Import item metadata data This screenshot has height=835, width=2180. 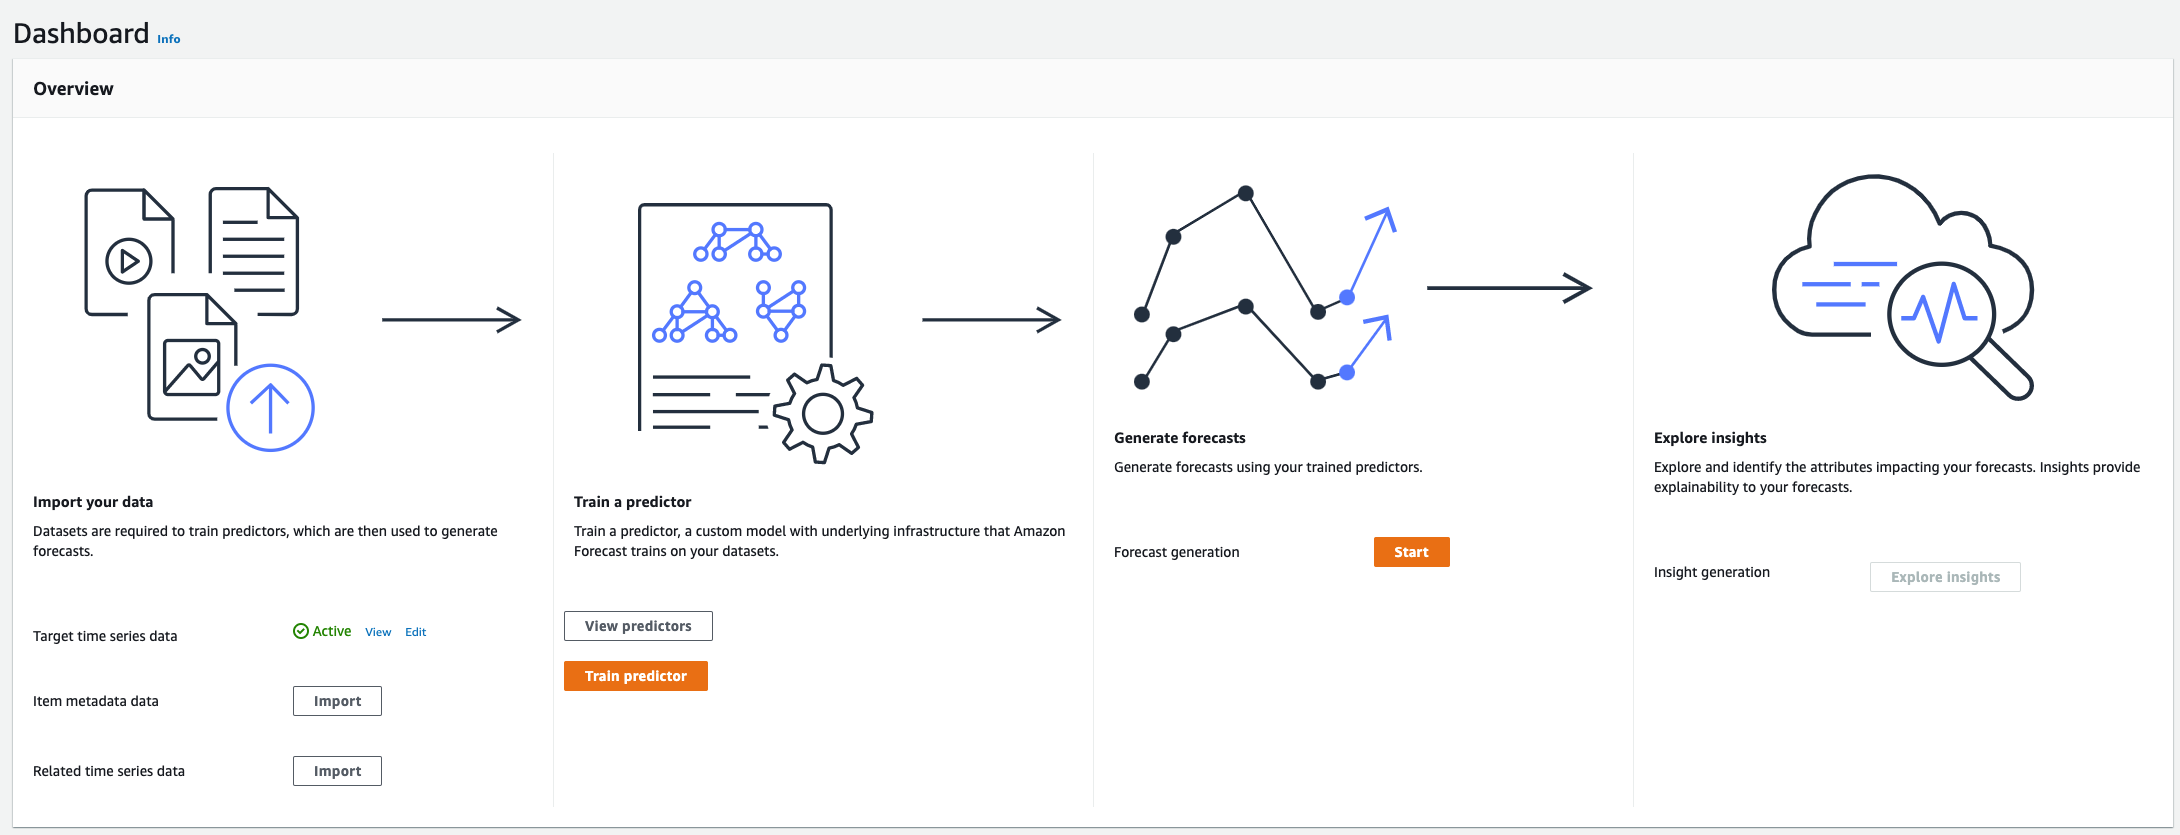click(337, 701)
